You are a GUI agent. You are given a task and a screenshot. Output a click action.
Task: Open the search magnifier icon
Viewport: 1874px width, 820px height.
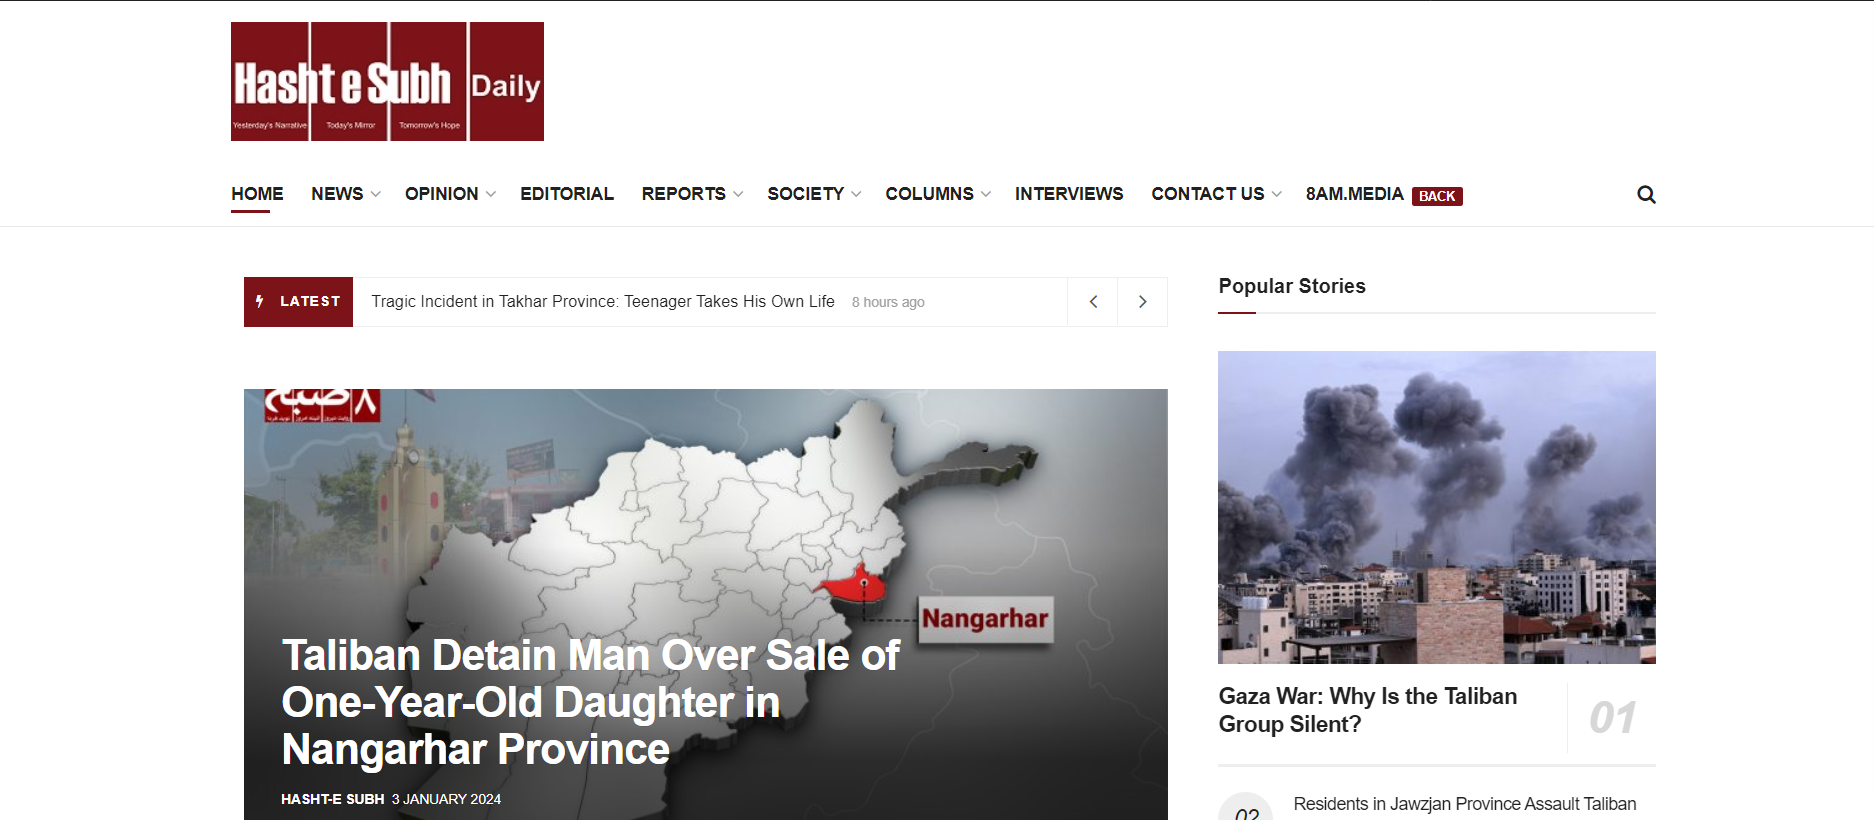(1646, 195)
